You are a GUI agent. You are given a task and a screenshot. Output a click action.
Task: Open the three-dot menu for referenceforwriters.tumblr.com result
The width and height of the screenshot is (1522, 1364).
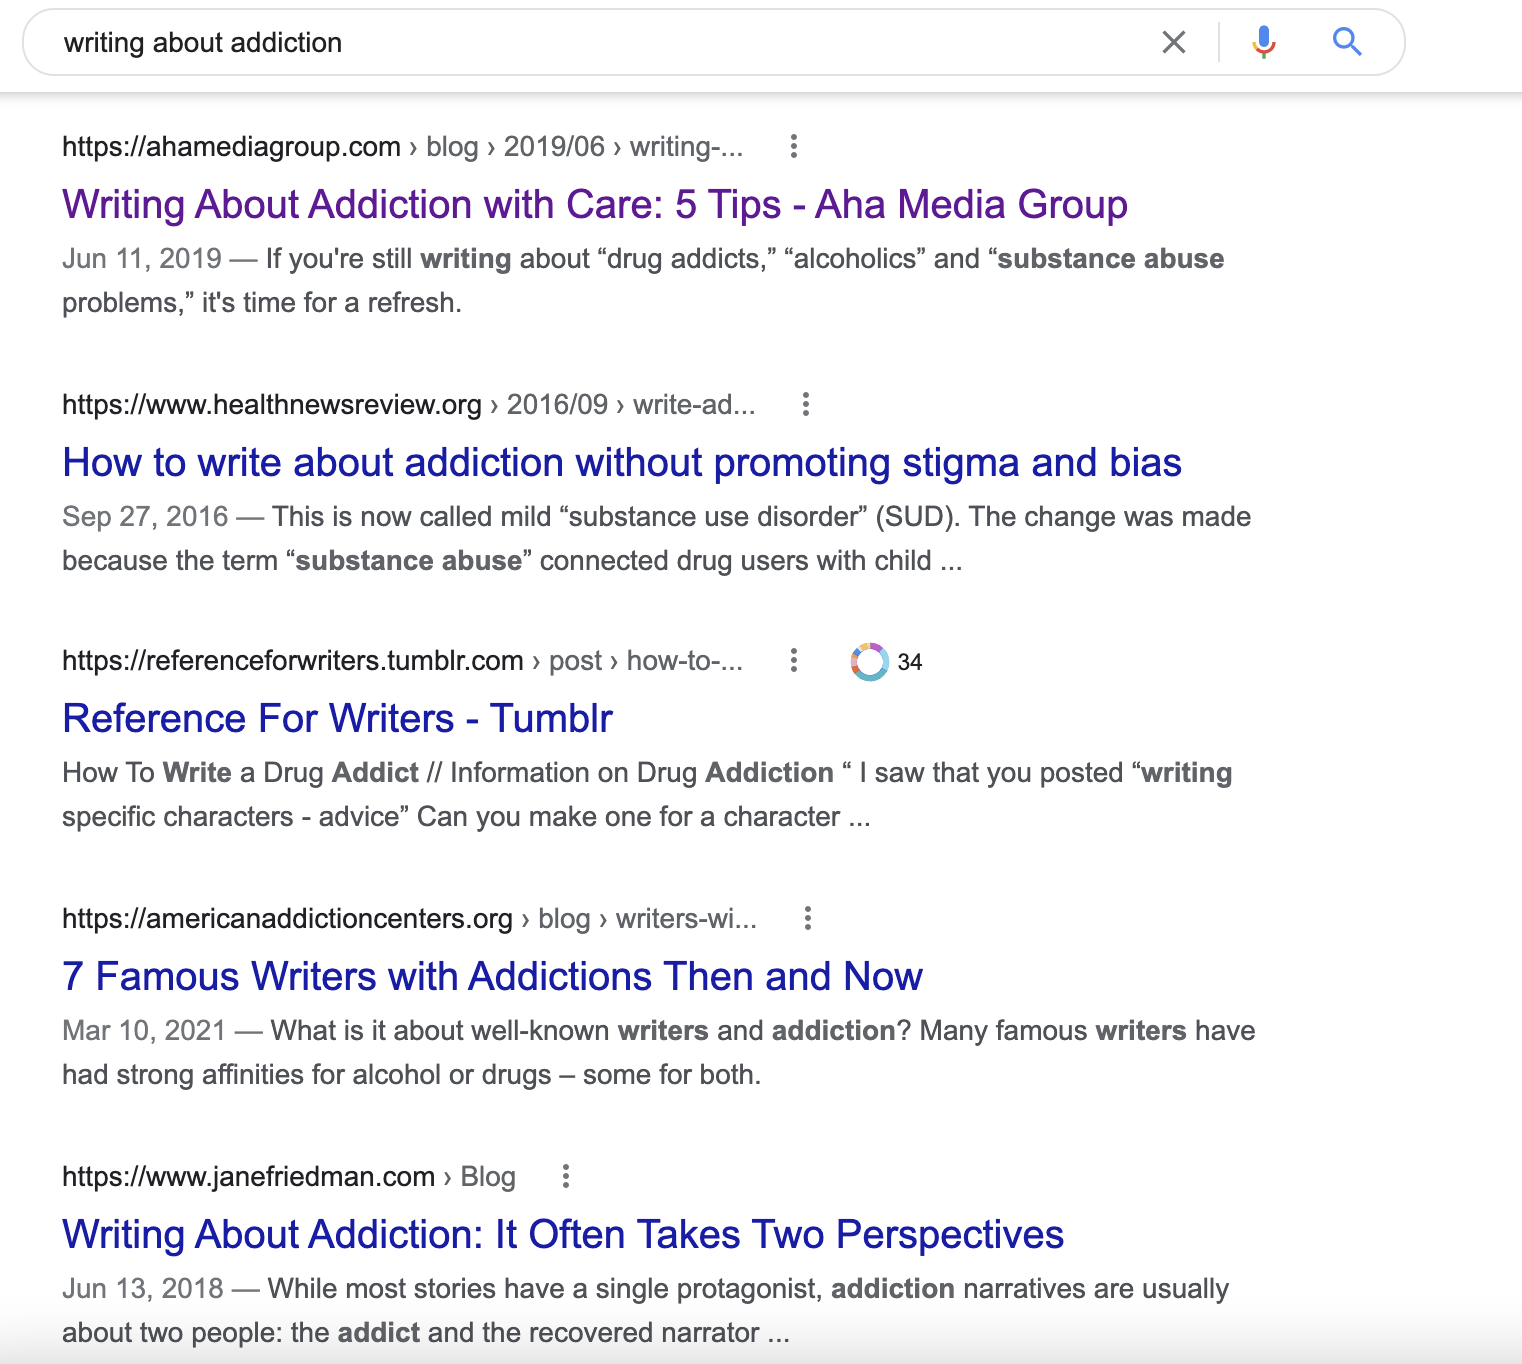(794, 661)
